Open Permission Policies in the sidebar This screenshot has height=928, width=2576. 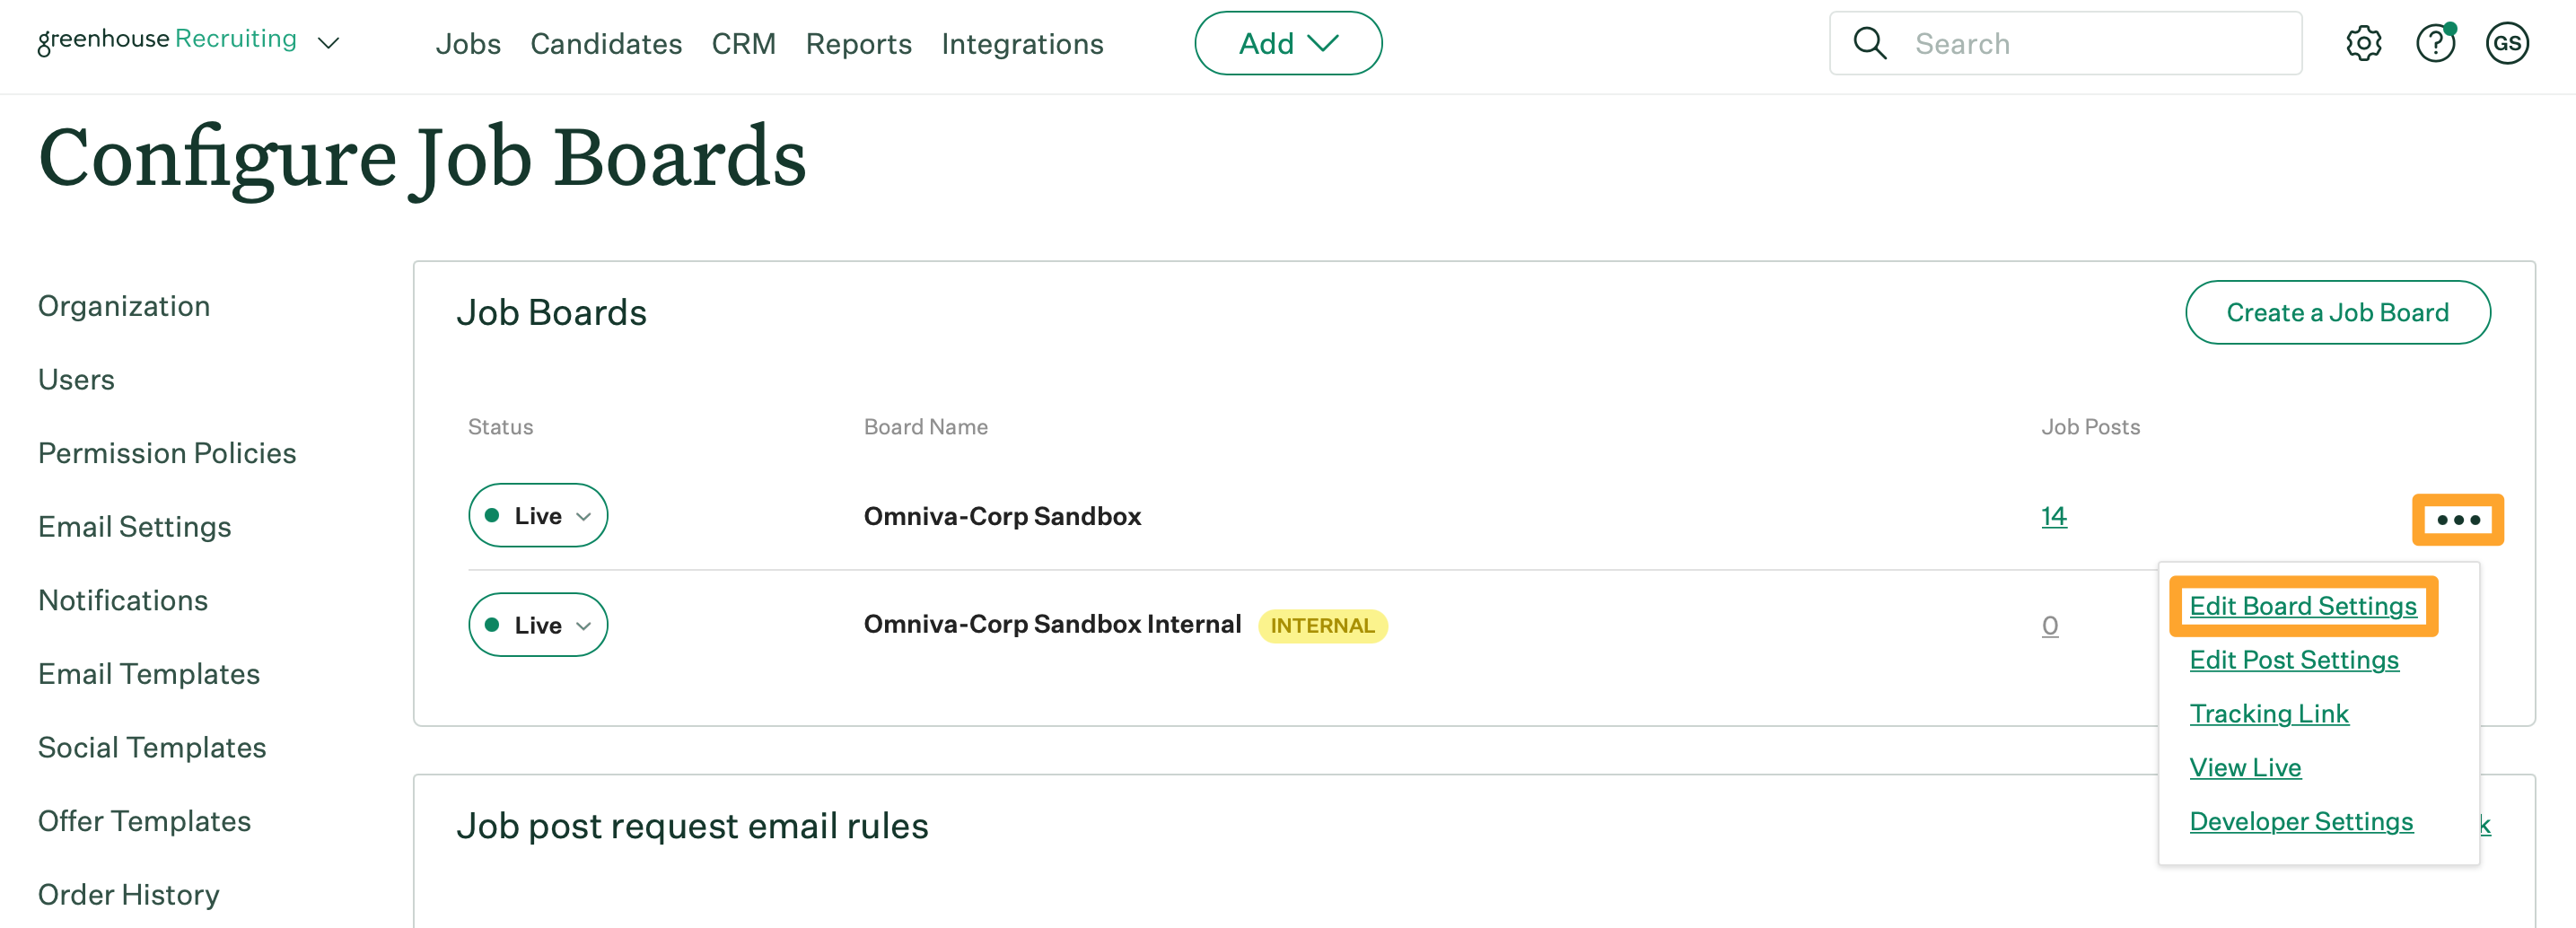coord(167,453)
